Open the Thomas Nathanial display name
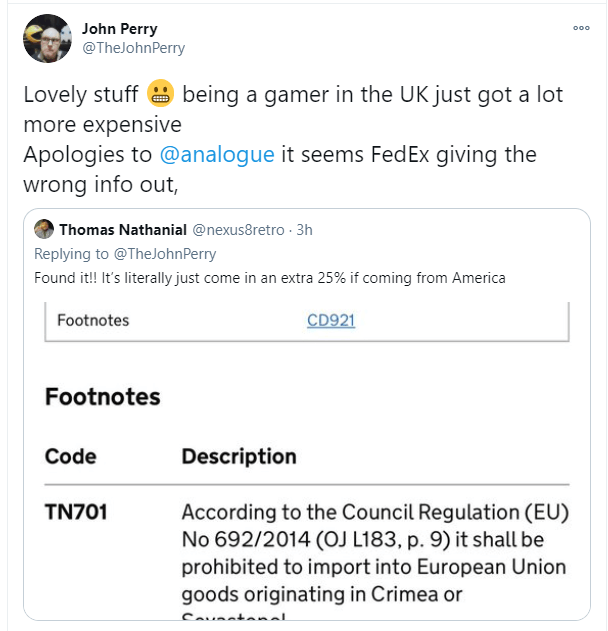Viewport: 608px width, 631px height. [123, 230]
